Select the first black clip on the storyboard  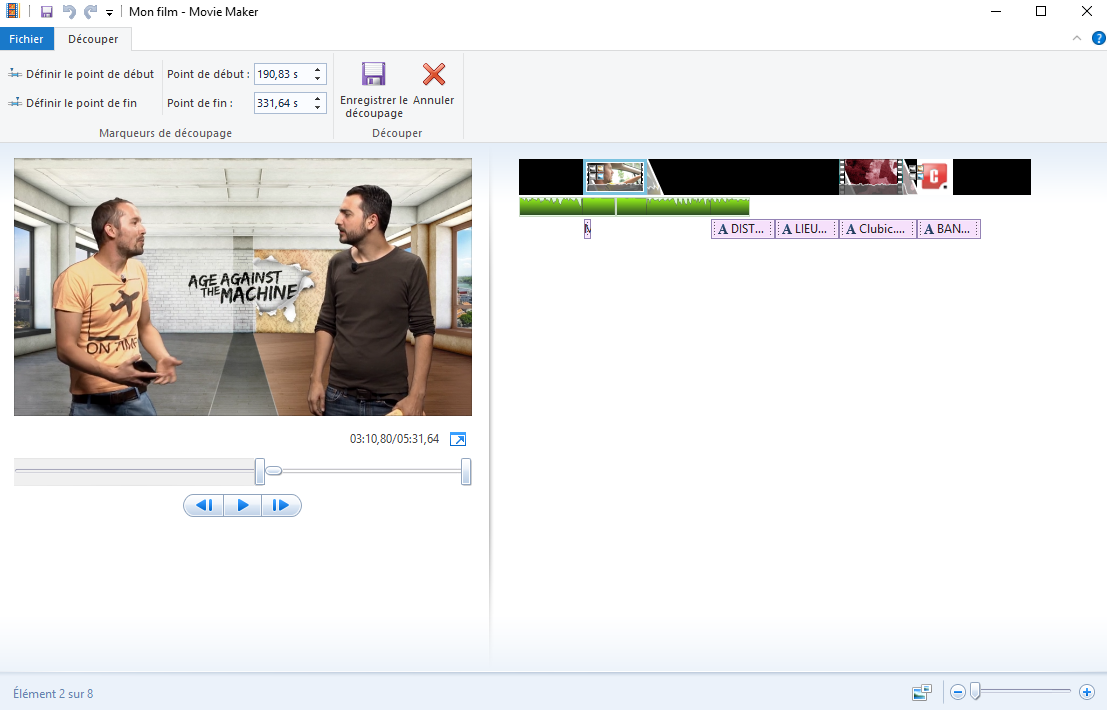551,176
